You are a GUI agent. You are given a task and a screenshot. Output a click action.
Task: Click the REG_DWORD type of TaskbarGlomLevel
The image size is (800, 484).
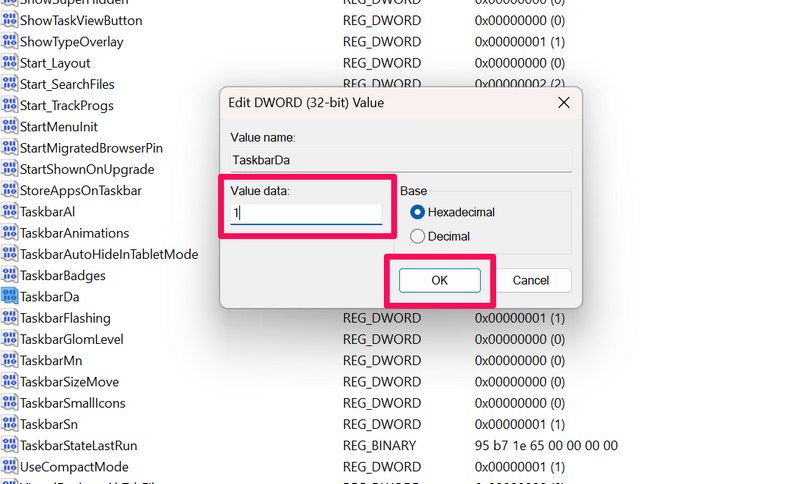tap(382, 339)
